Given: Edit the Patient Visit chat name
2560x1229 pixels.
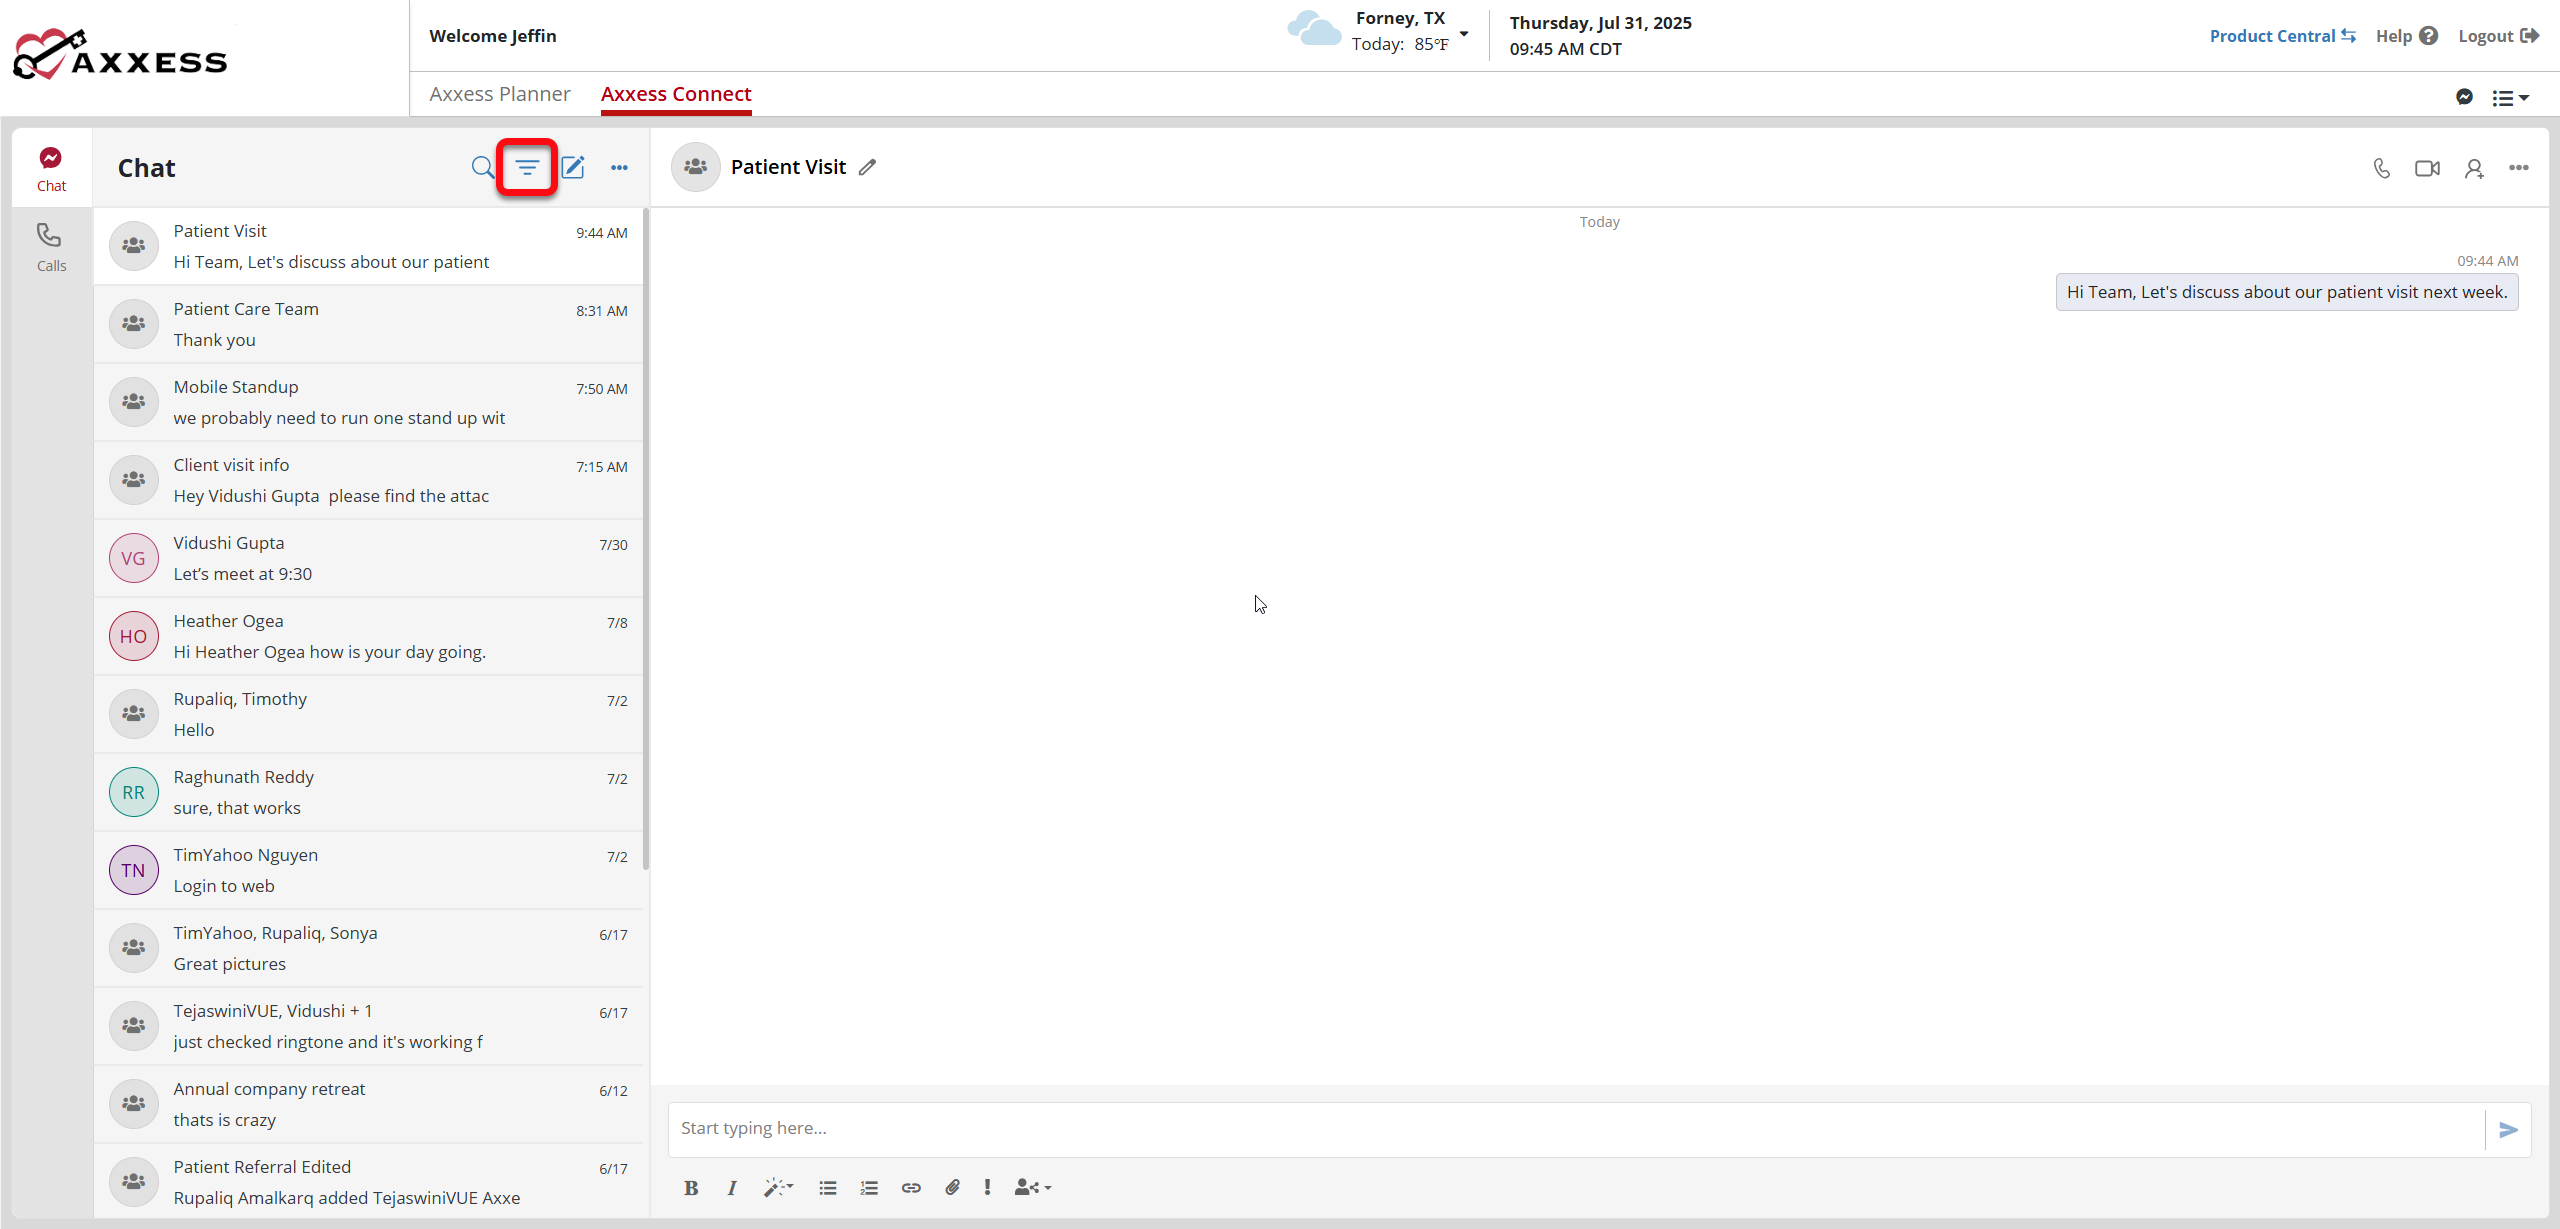Looking at the screenshot, I should point(867,167).
